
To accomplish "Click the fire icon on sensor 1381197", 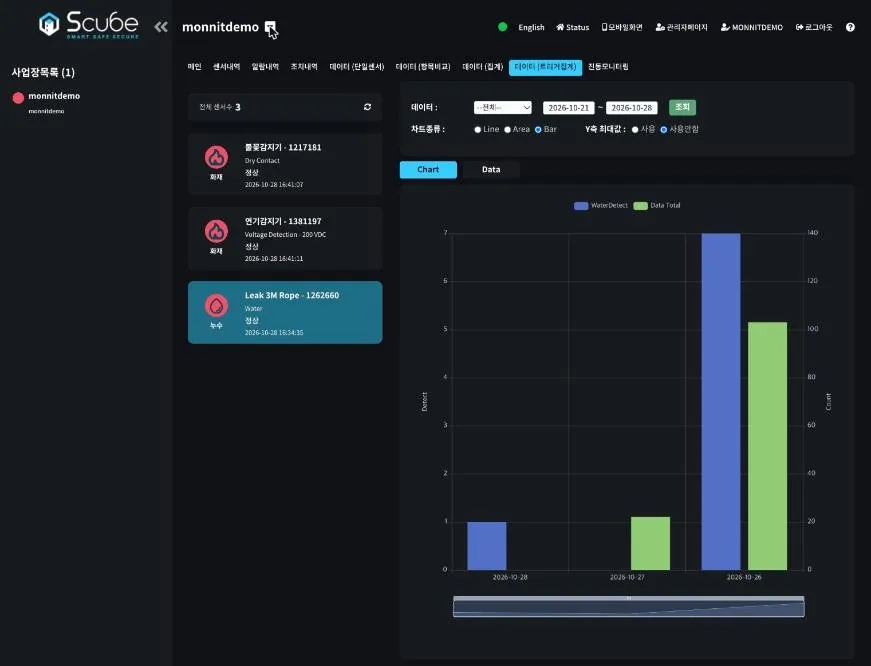I will 216,231.
